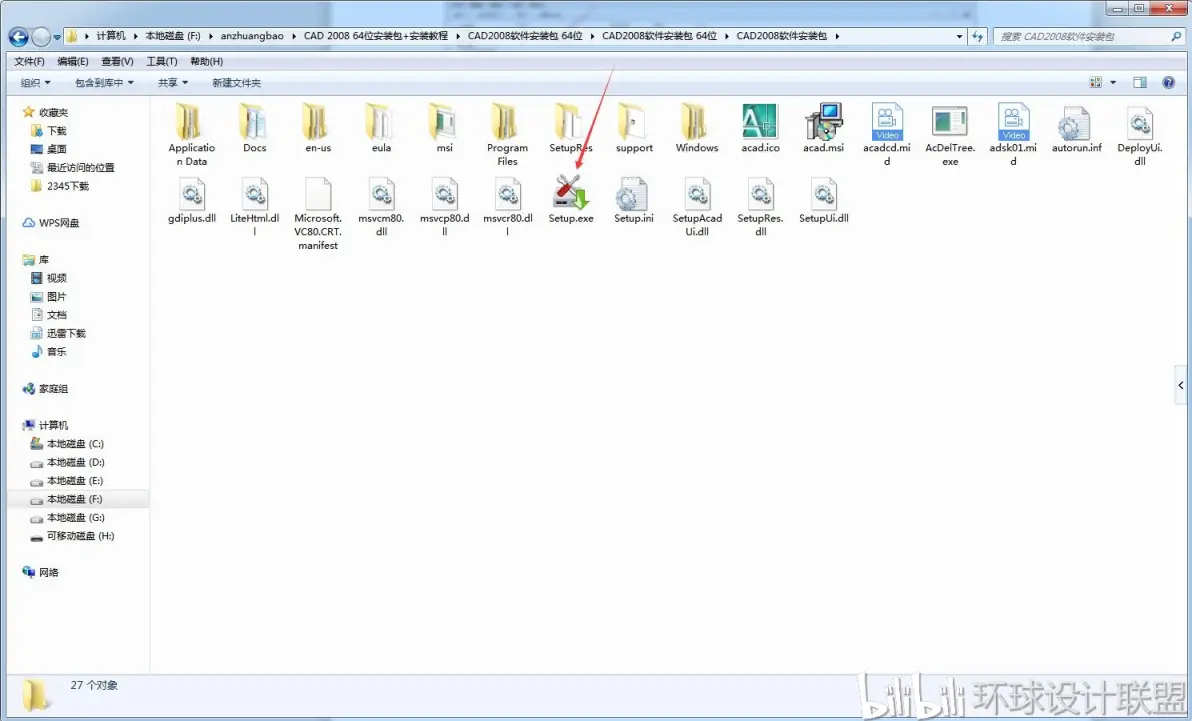
Task: Select the autorun.inf file
Action: tap(1076, 122)
